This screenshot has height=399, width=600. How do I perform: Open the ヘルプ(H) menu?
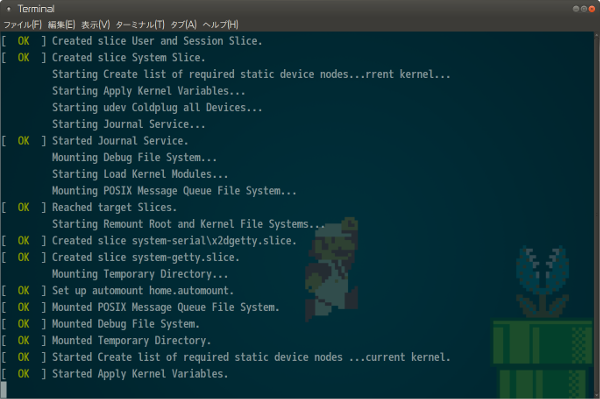tap(220, 25)
